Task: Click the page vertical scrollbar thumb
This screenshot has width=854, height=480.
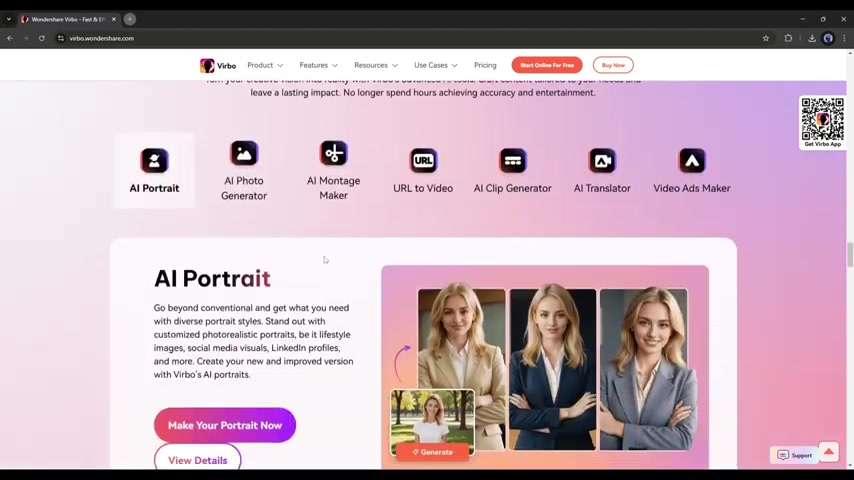Action: click(850, 255)
